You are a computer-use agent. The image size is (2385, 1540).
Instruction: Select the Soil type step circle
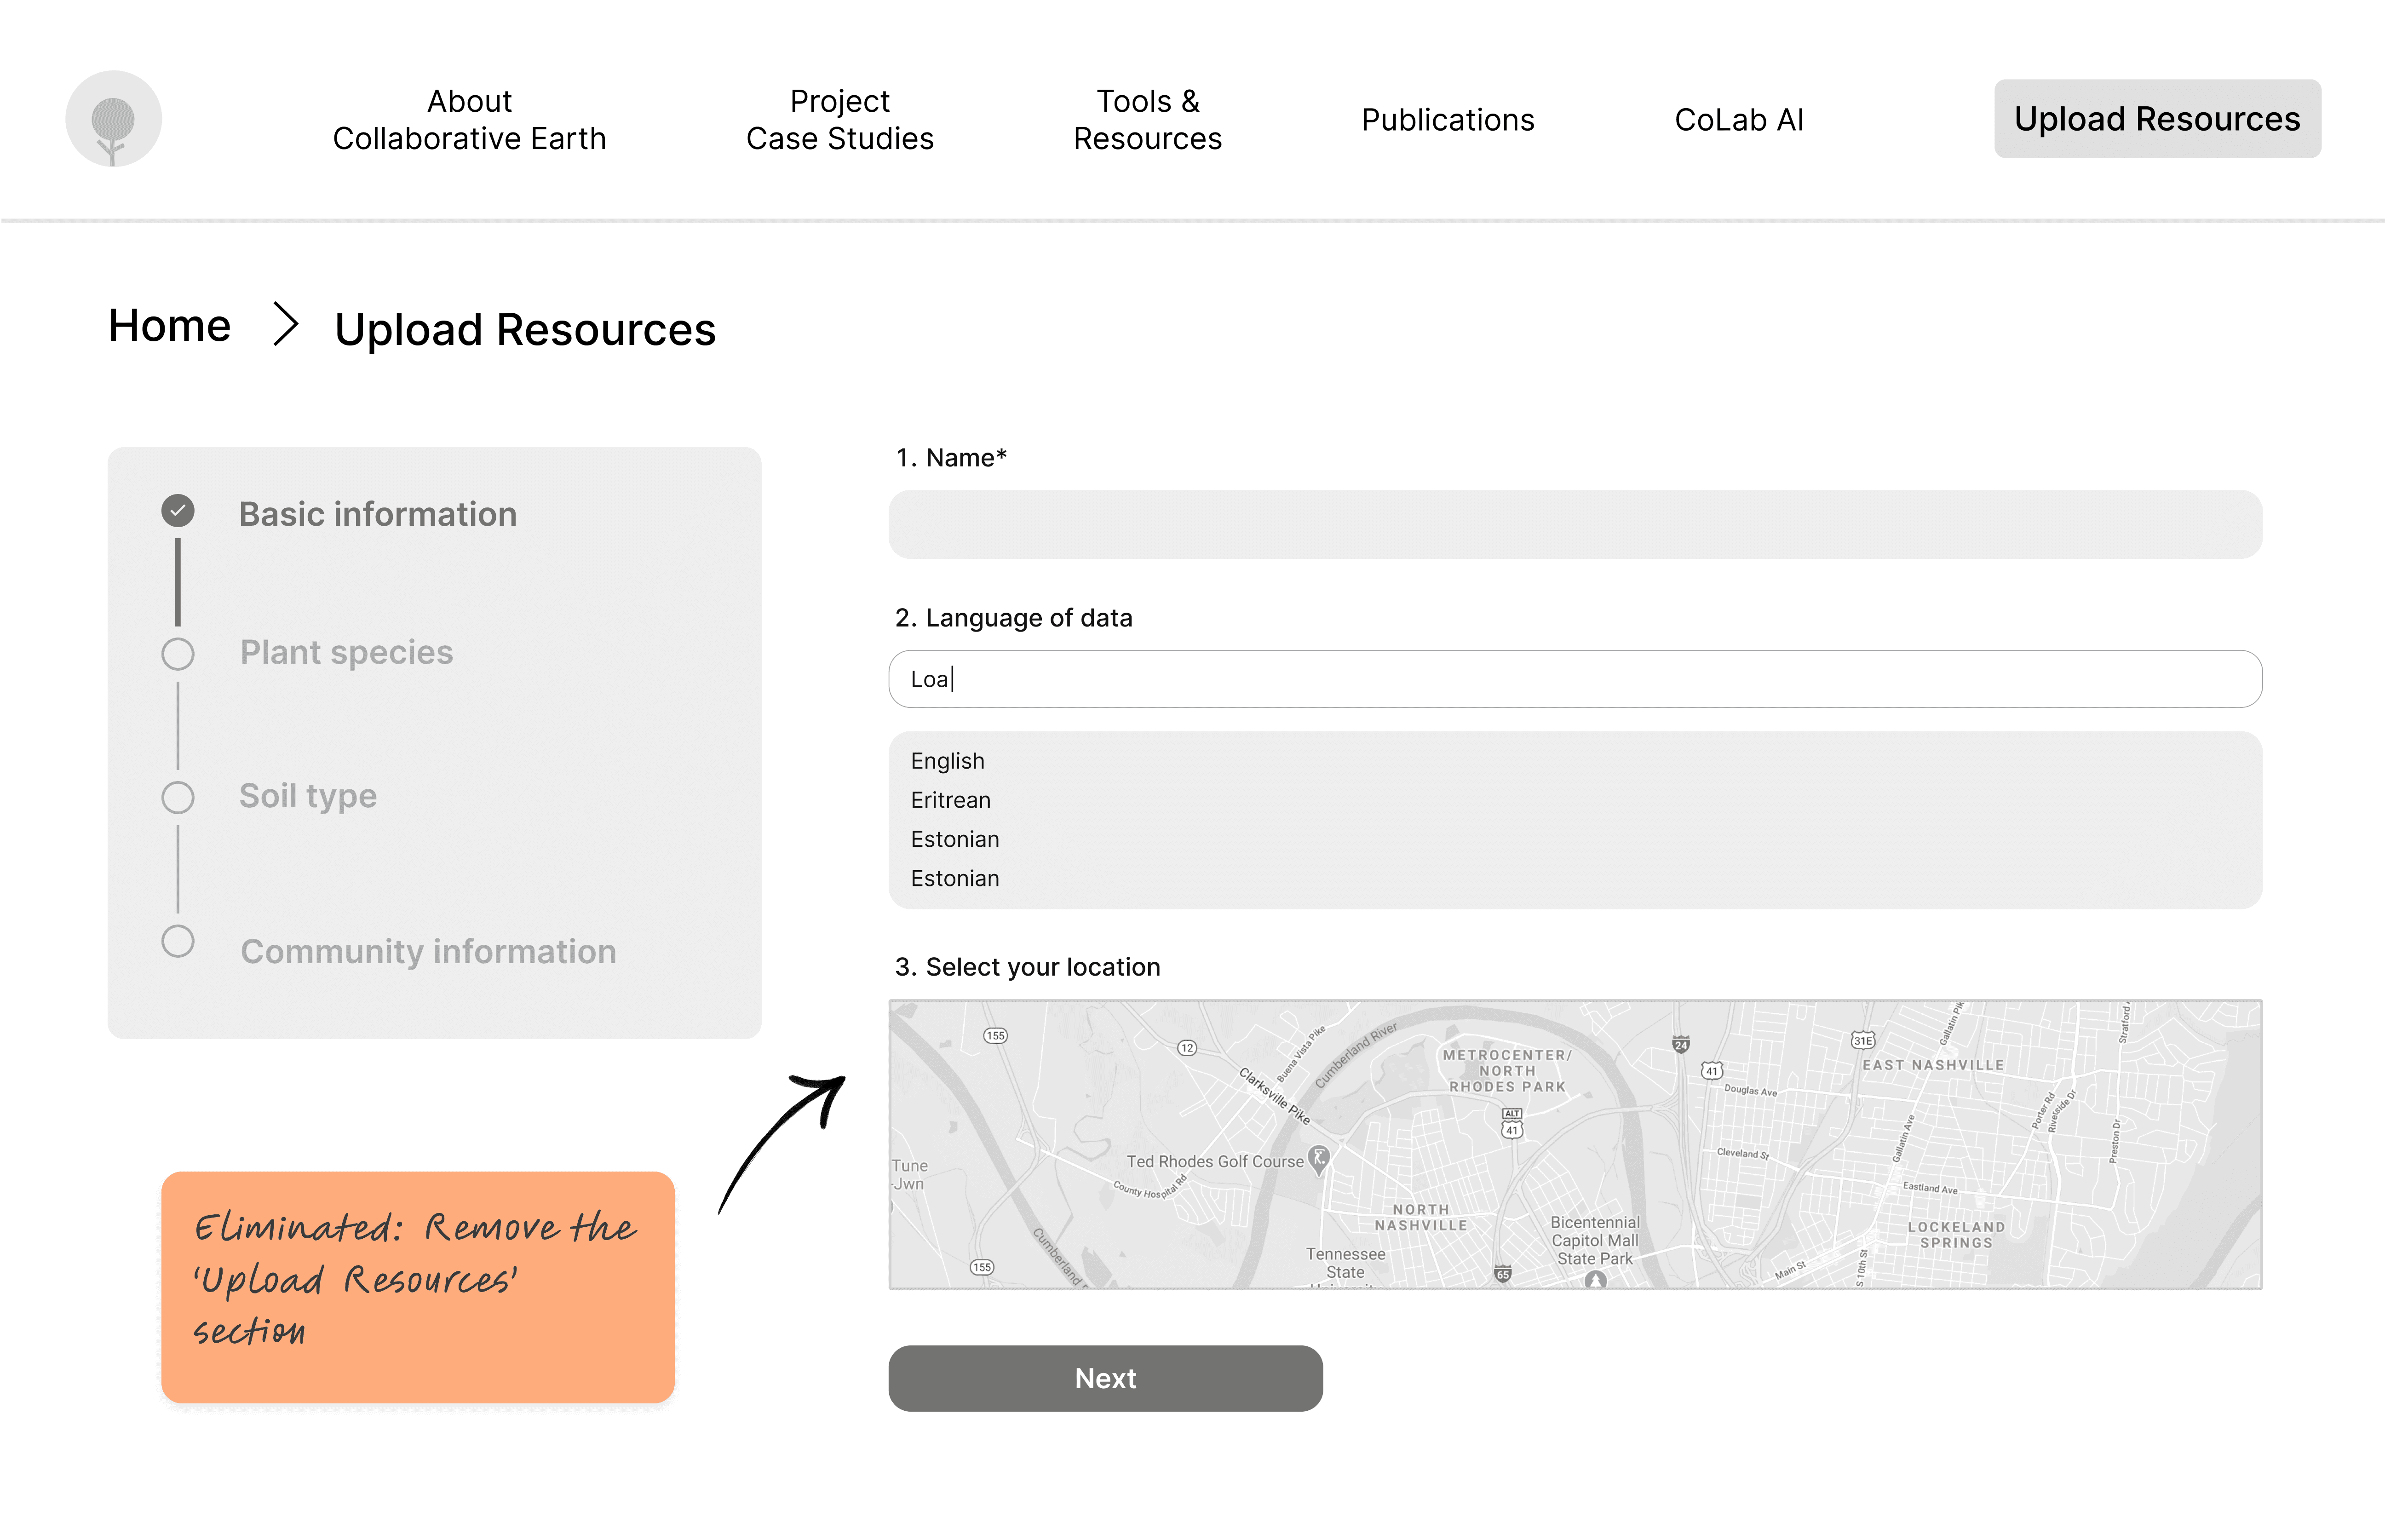pos(178,798)
